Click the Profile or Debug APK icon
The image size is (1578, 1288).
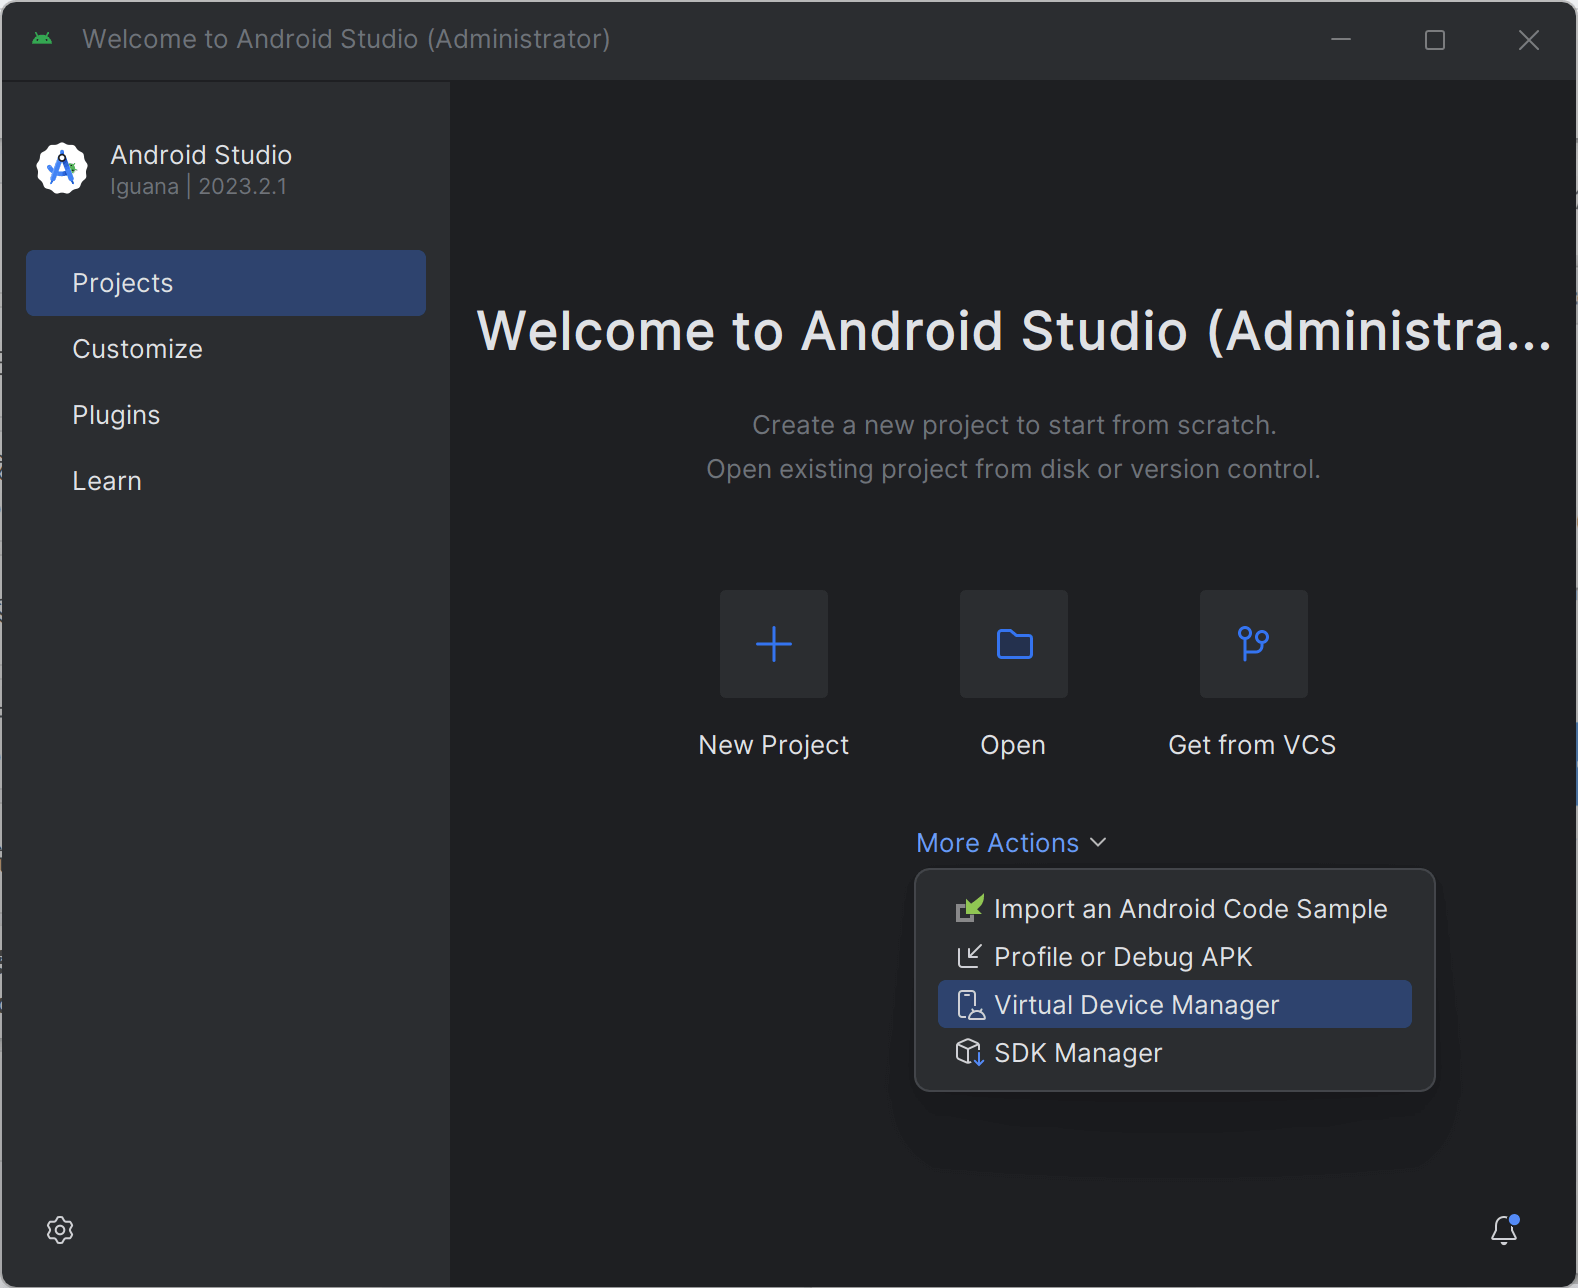969,957
